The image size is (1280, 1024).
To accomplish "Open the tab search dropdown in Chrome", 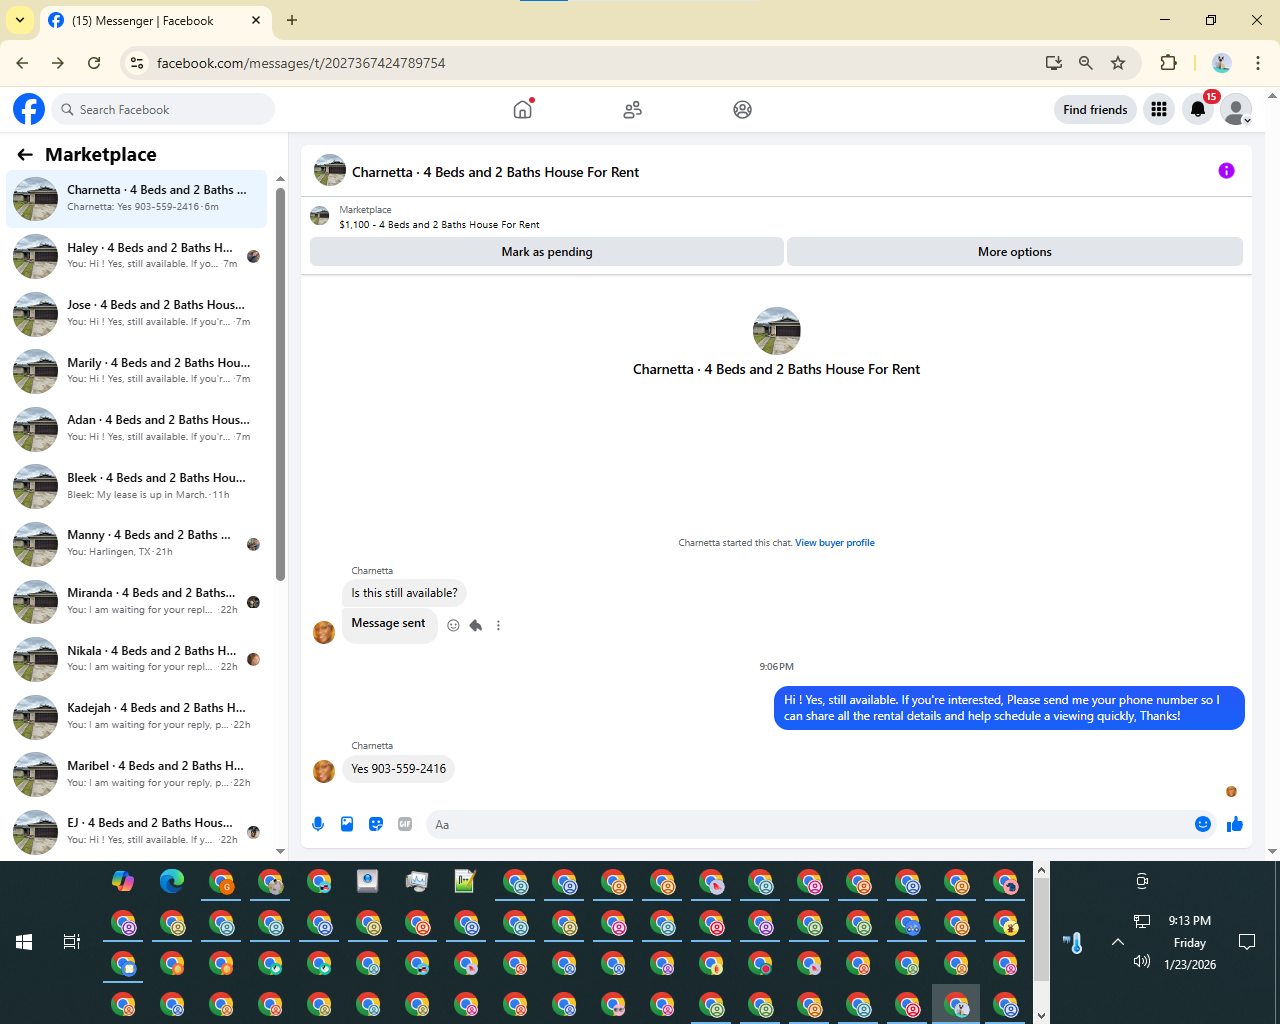I will (x=19, y=20).
